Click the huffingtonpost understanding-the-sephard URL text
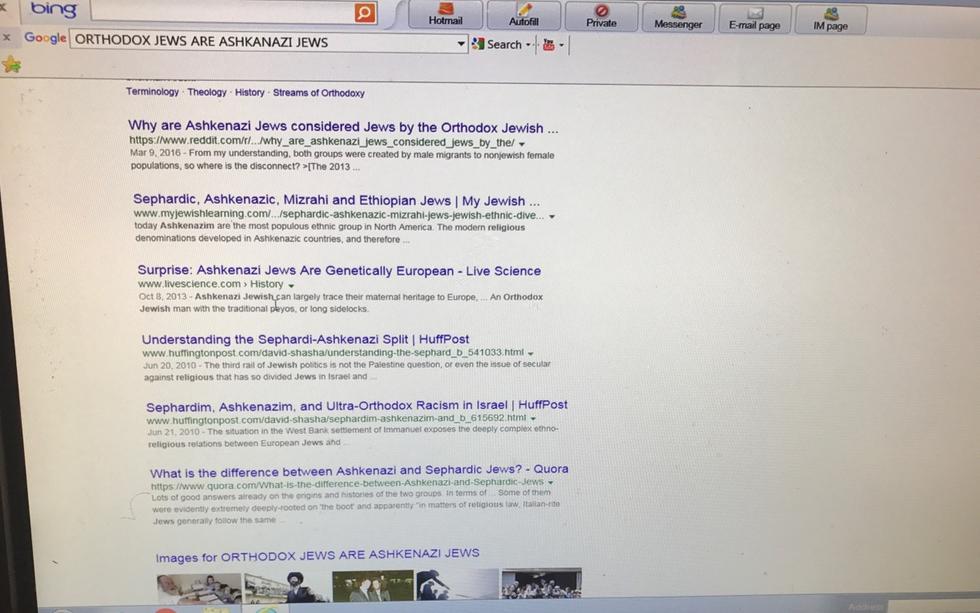The width and height of the screenshot is (980, 613). pyautogui.click(x=333, y=352)
